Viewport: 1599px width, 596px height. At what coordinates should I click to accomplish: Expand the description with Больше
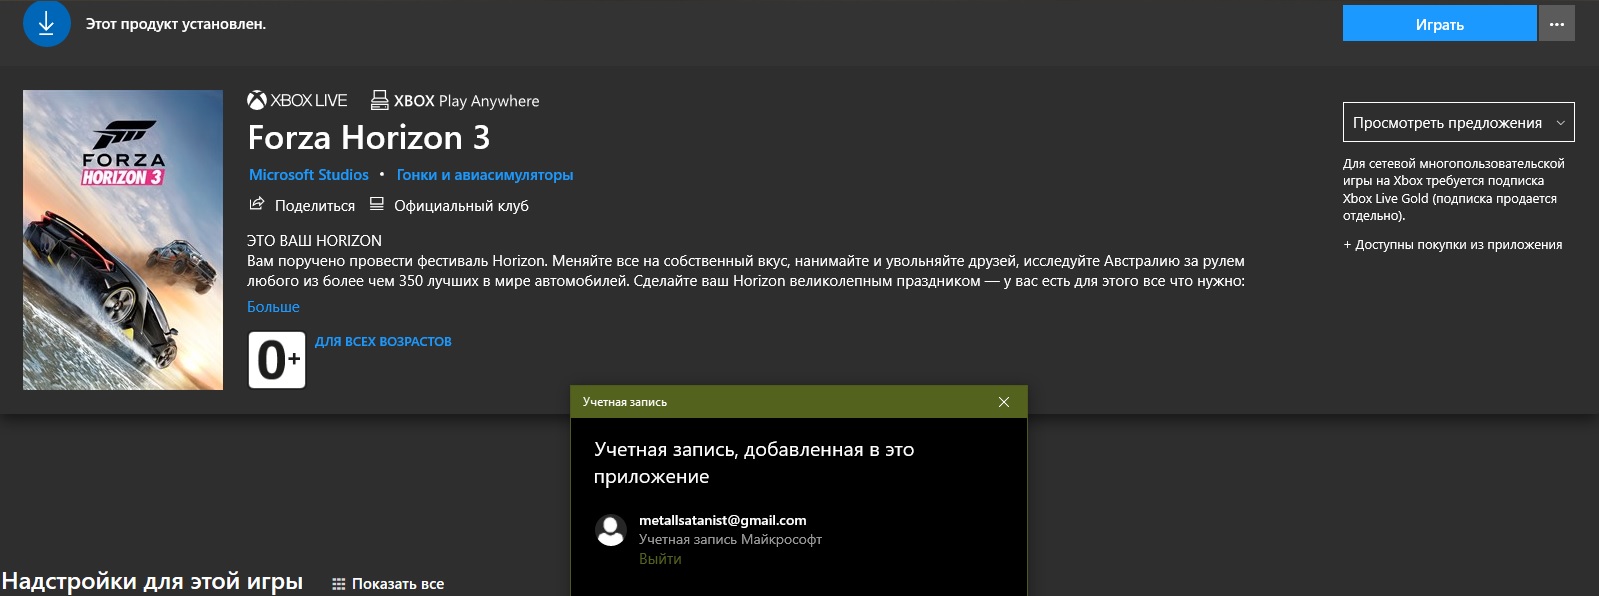[x=273, y=307]
